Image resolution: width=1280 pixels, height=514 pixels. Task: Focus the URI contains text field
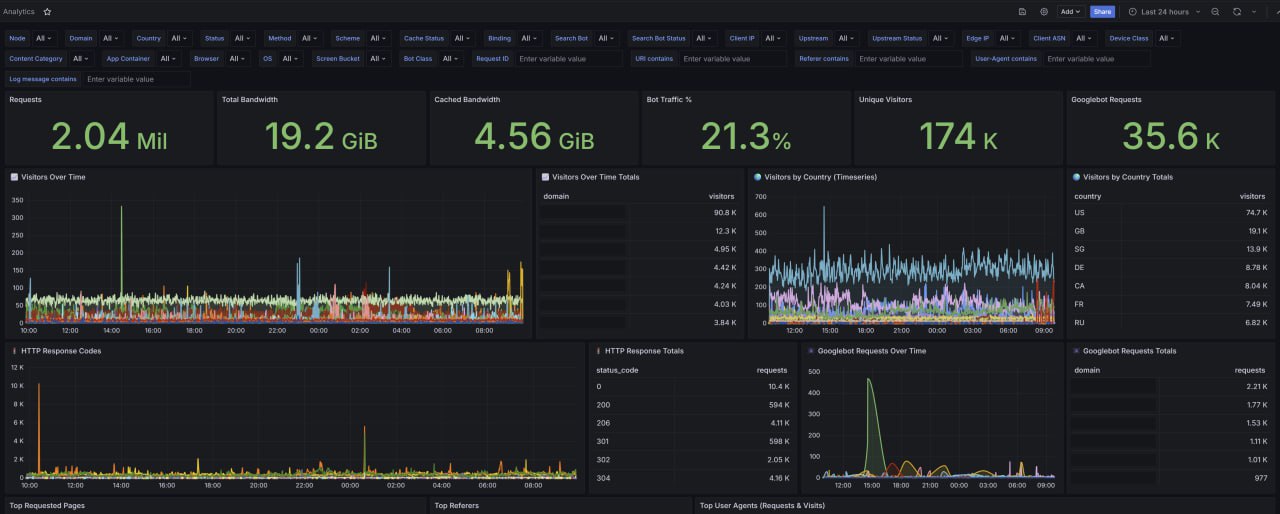[x=732, y=59]
